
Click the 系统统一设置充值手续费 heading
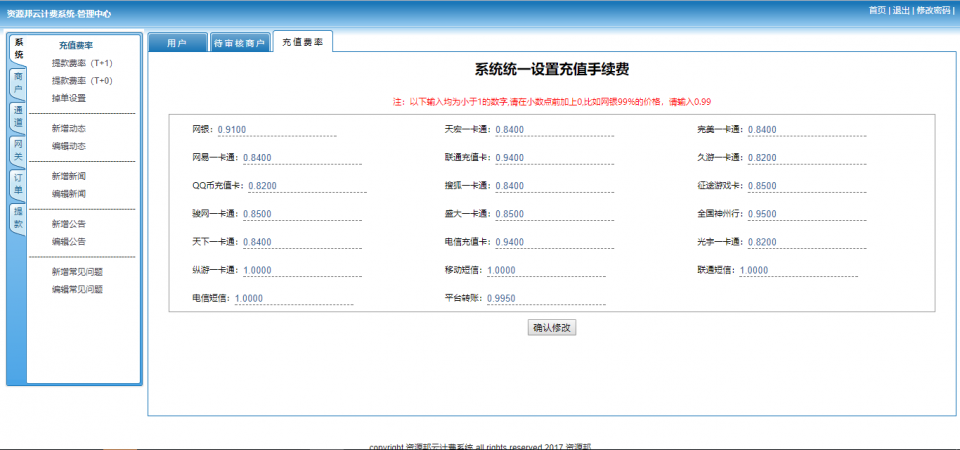552,70
